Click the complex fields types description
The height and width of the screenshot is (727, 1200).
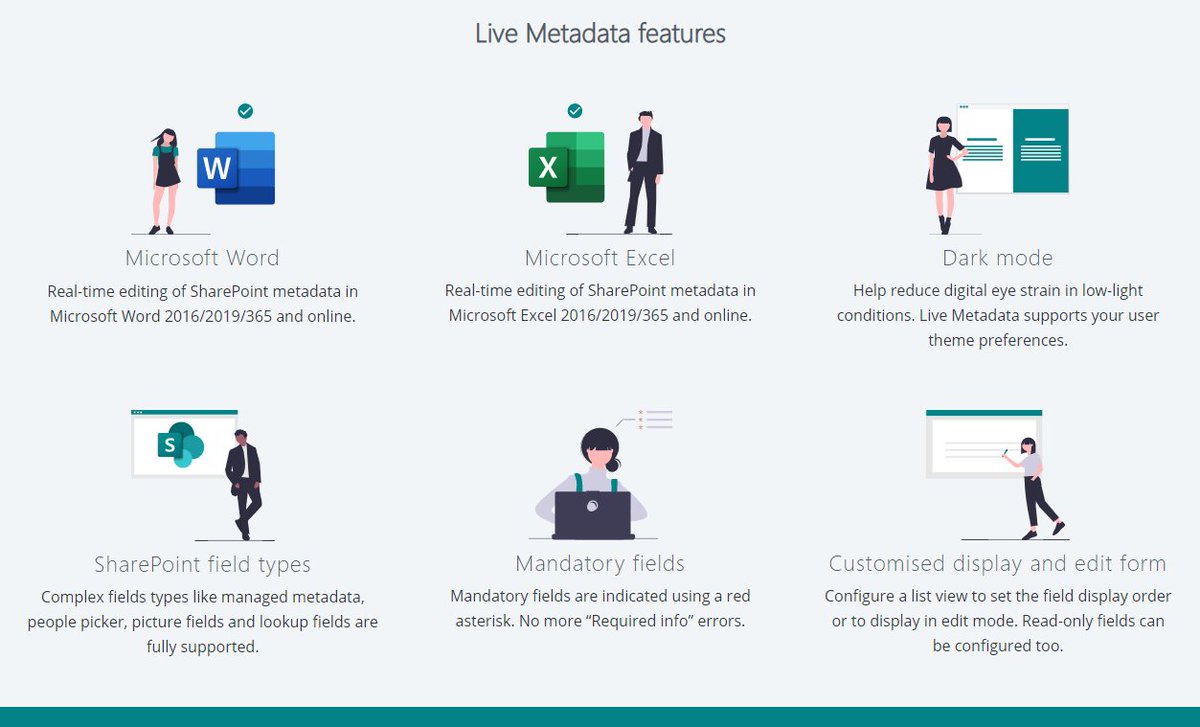pyautogui.click(x=202, y=621)
